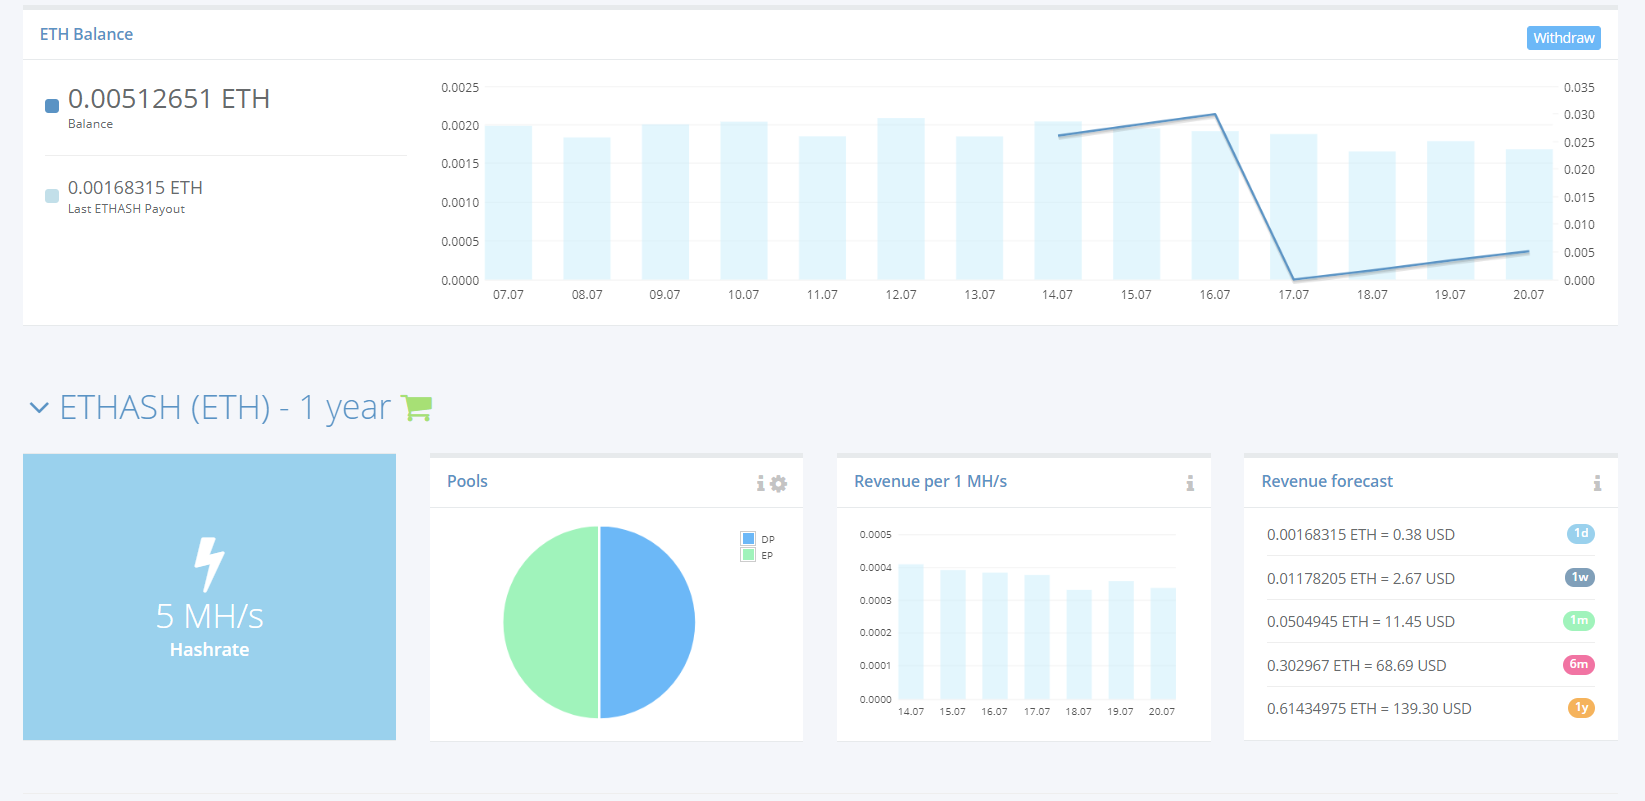
Task: Toggle the EP legend swatch
Action: click(748, 555)
